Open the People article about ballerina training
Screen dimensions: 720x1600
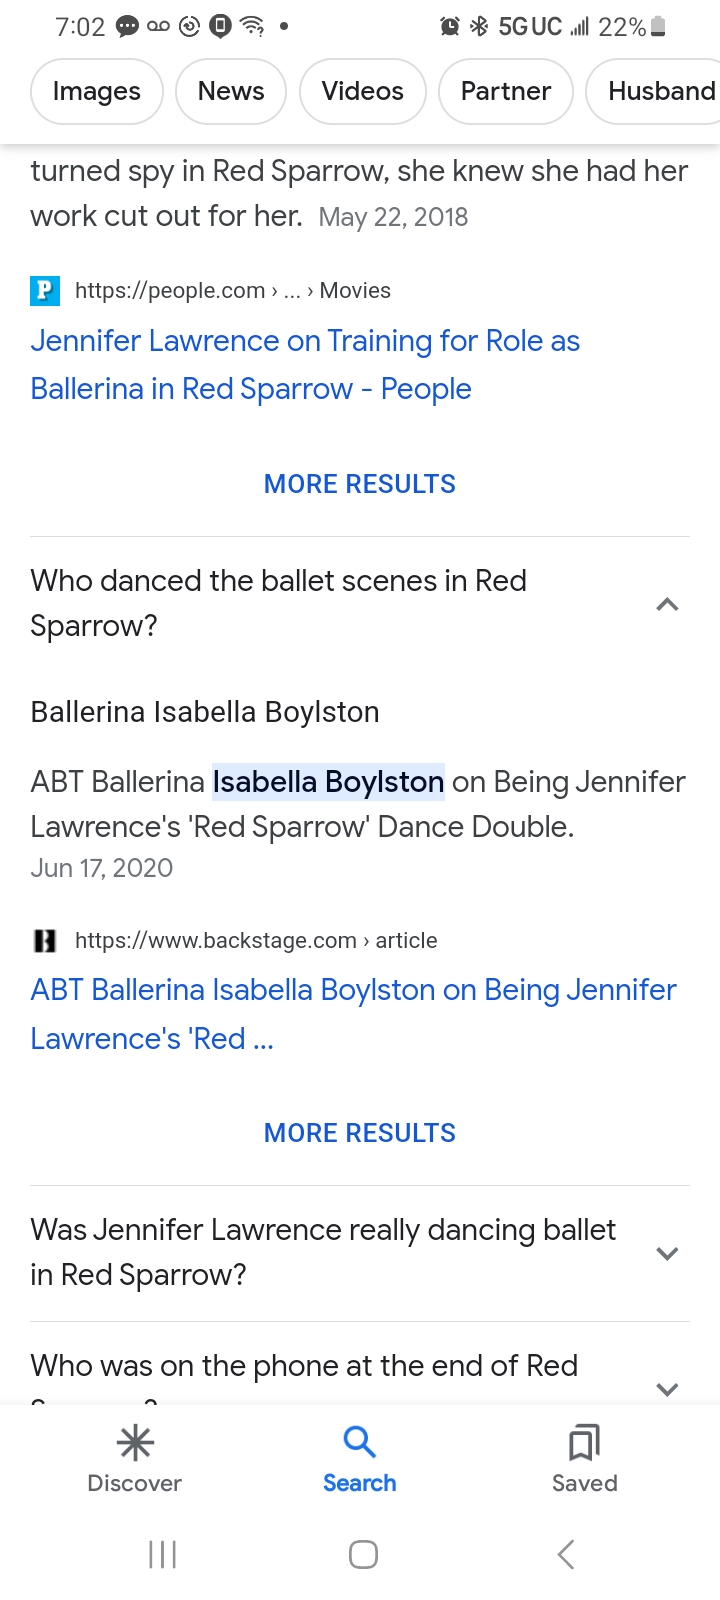(x=305, y=365)
